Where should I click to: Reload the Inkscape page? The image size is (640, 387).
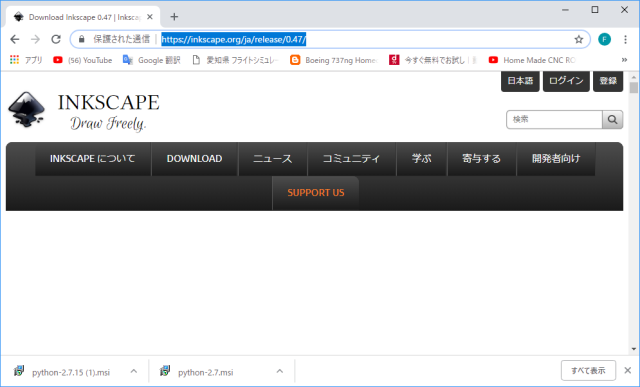[56, 39]
